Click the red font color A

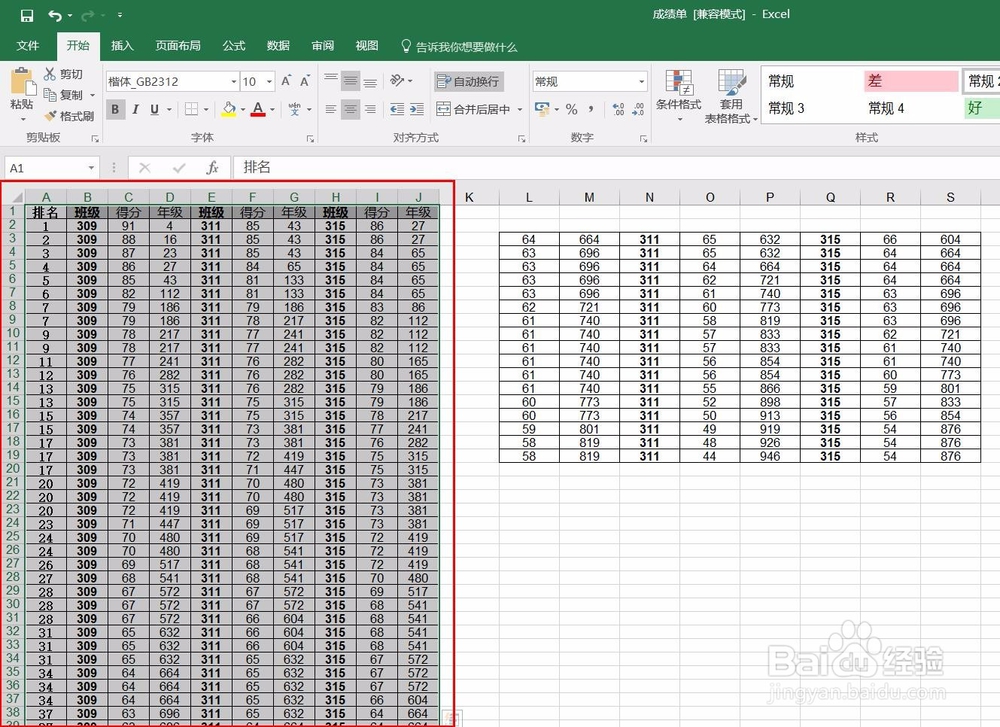[258, 109]
